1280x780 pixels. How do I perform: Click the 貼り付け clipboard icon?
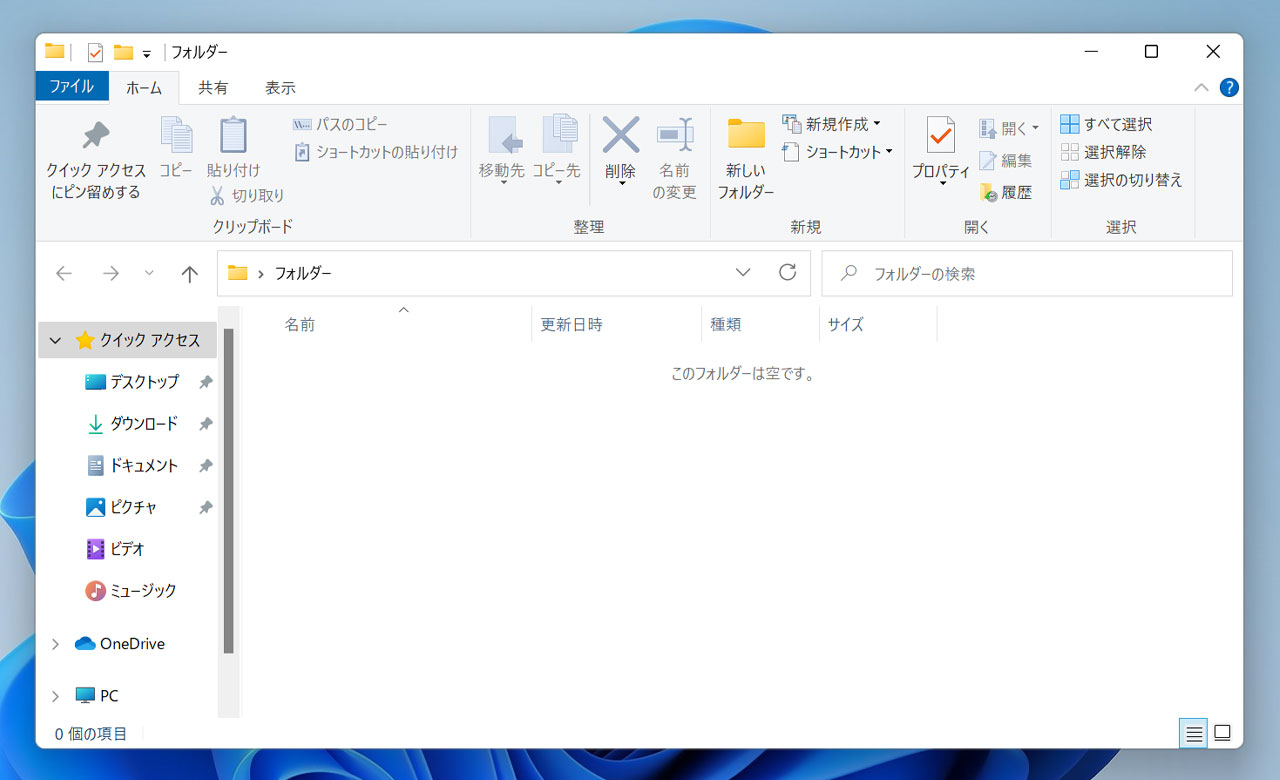click(233, 135)
